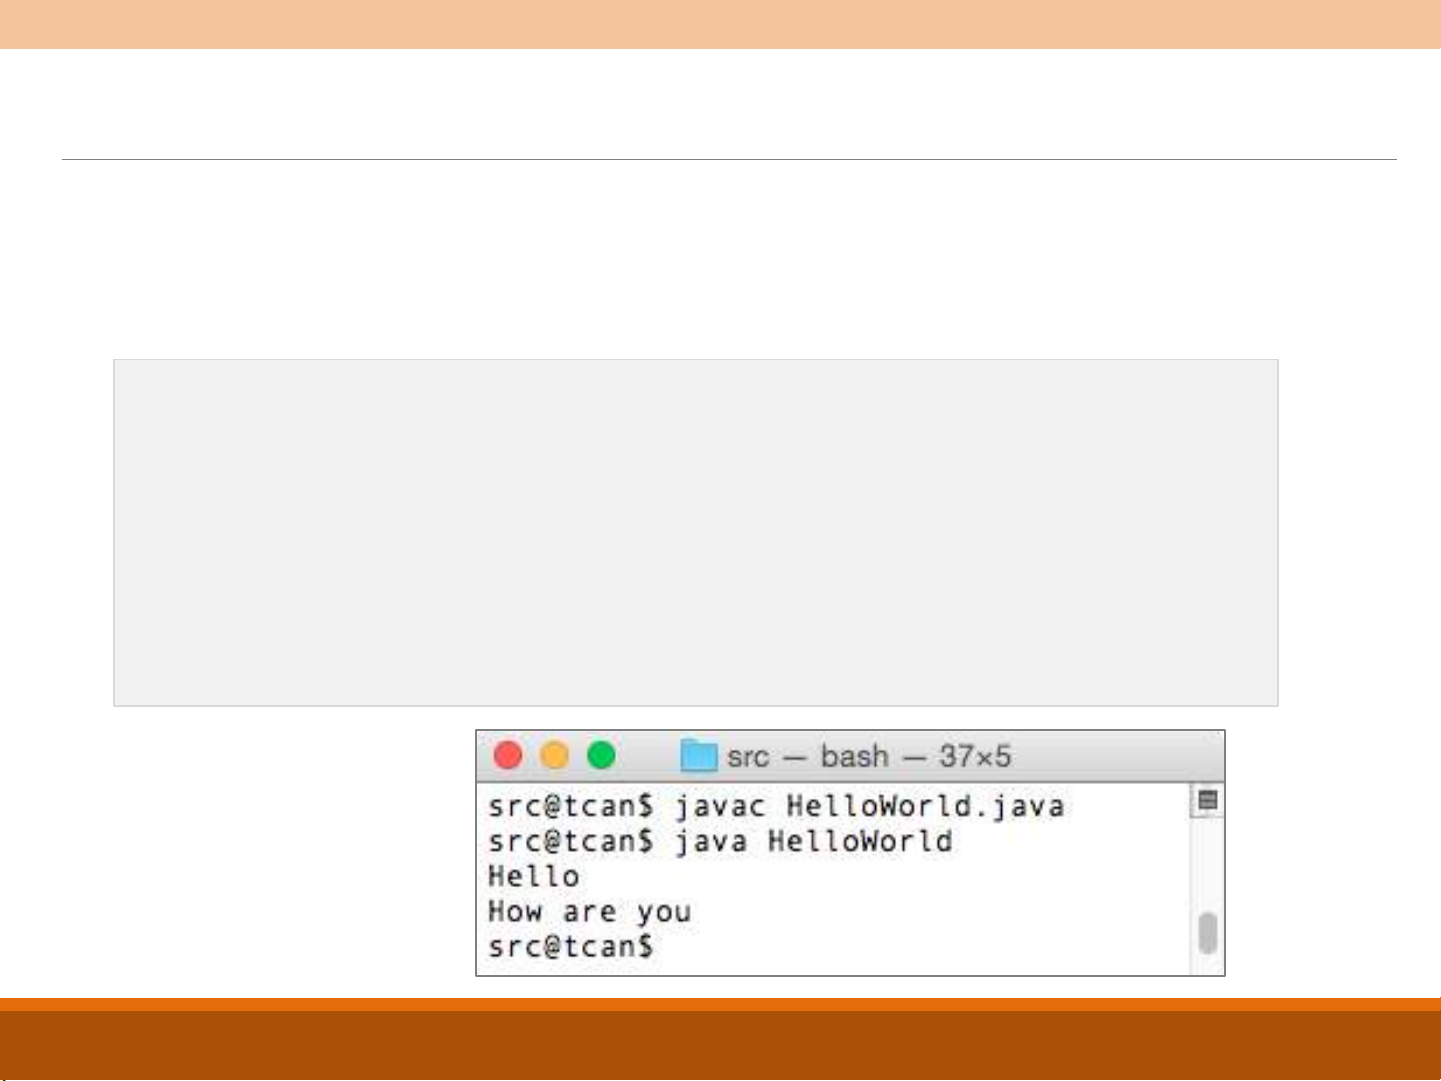Click HelloWorld.java filename in the terminal

924,806
